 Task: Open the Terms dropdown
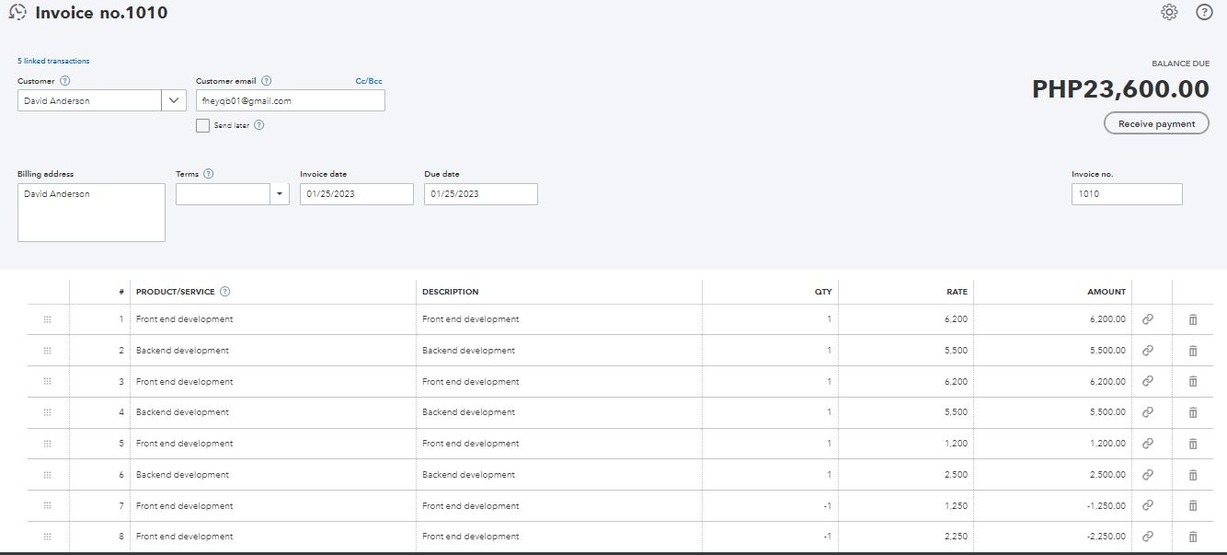[279, 194]
